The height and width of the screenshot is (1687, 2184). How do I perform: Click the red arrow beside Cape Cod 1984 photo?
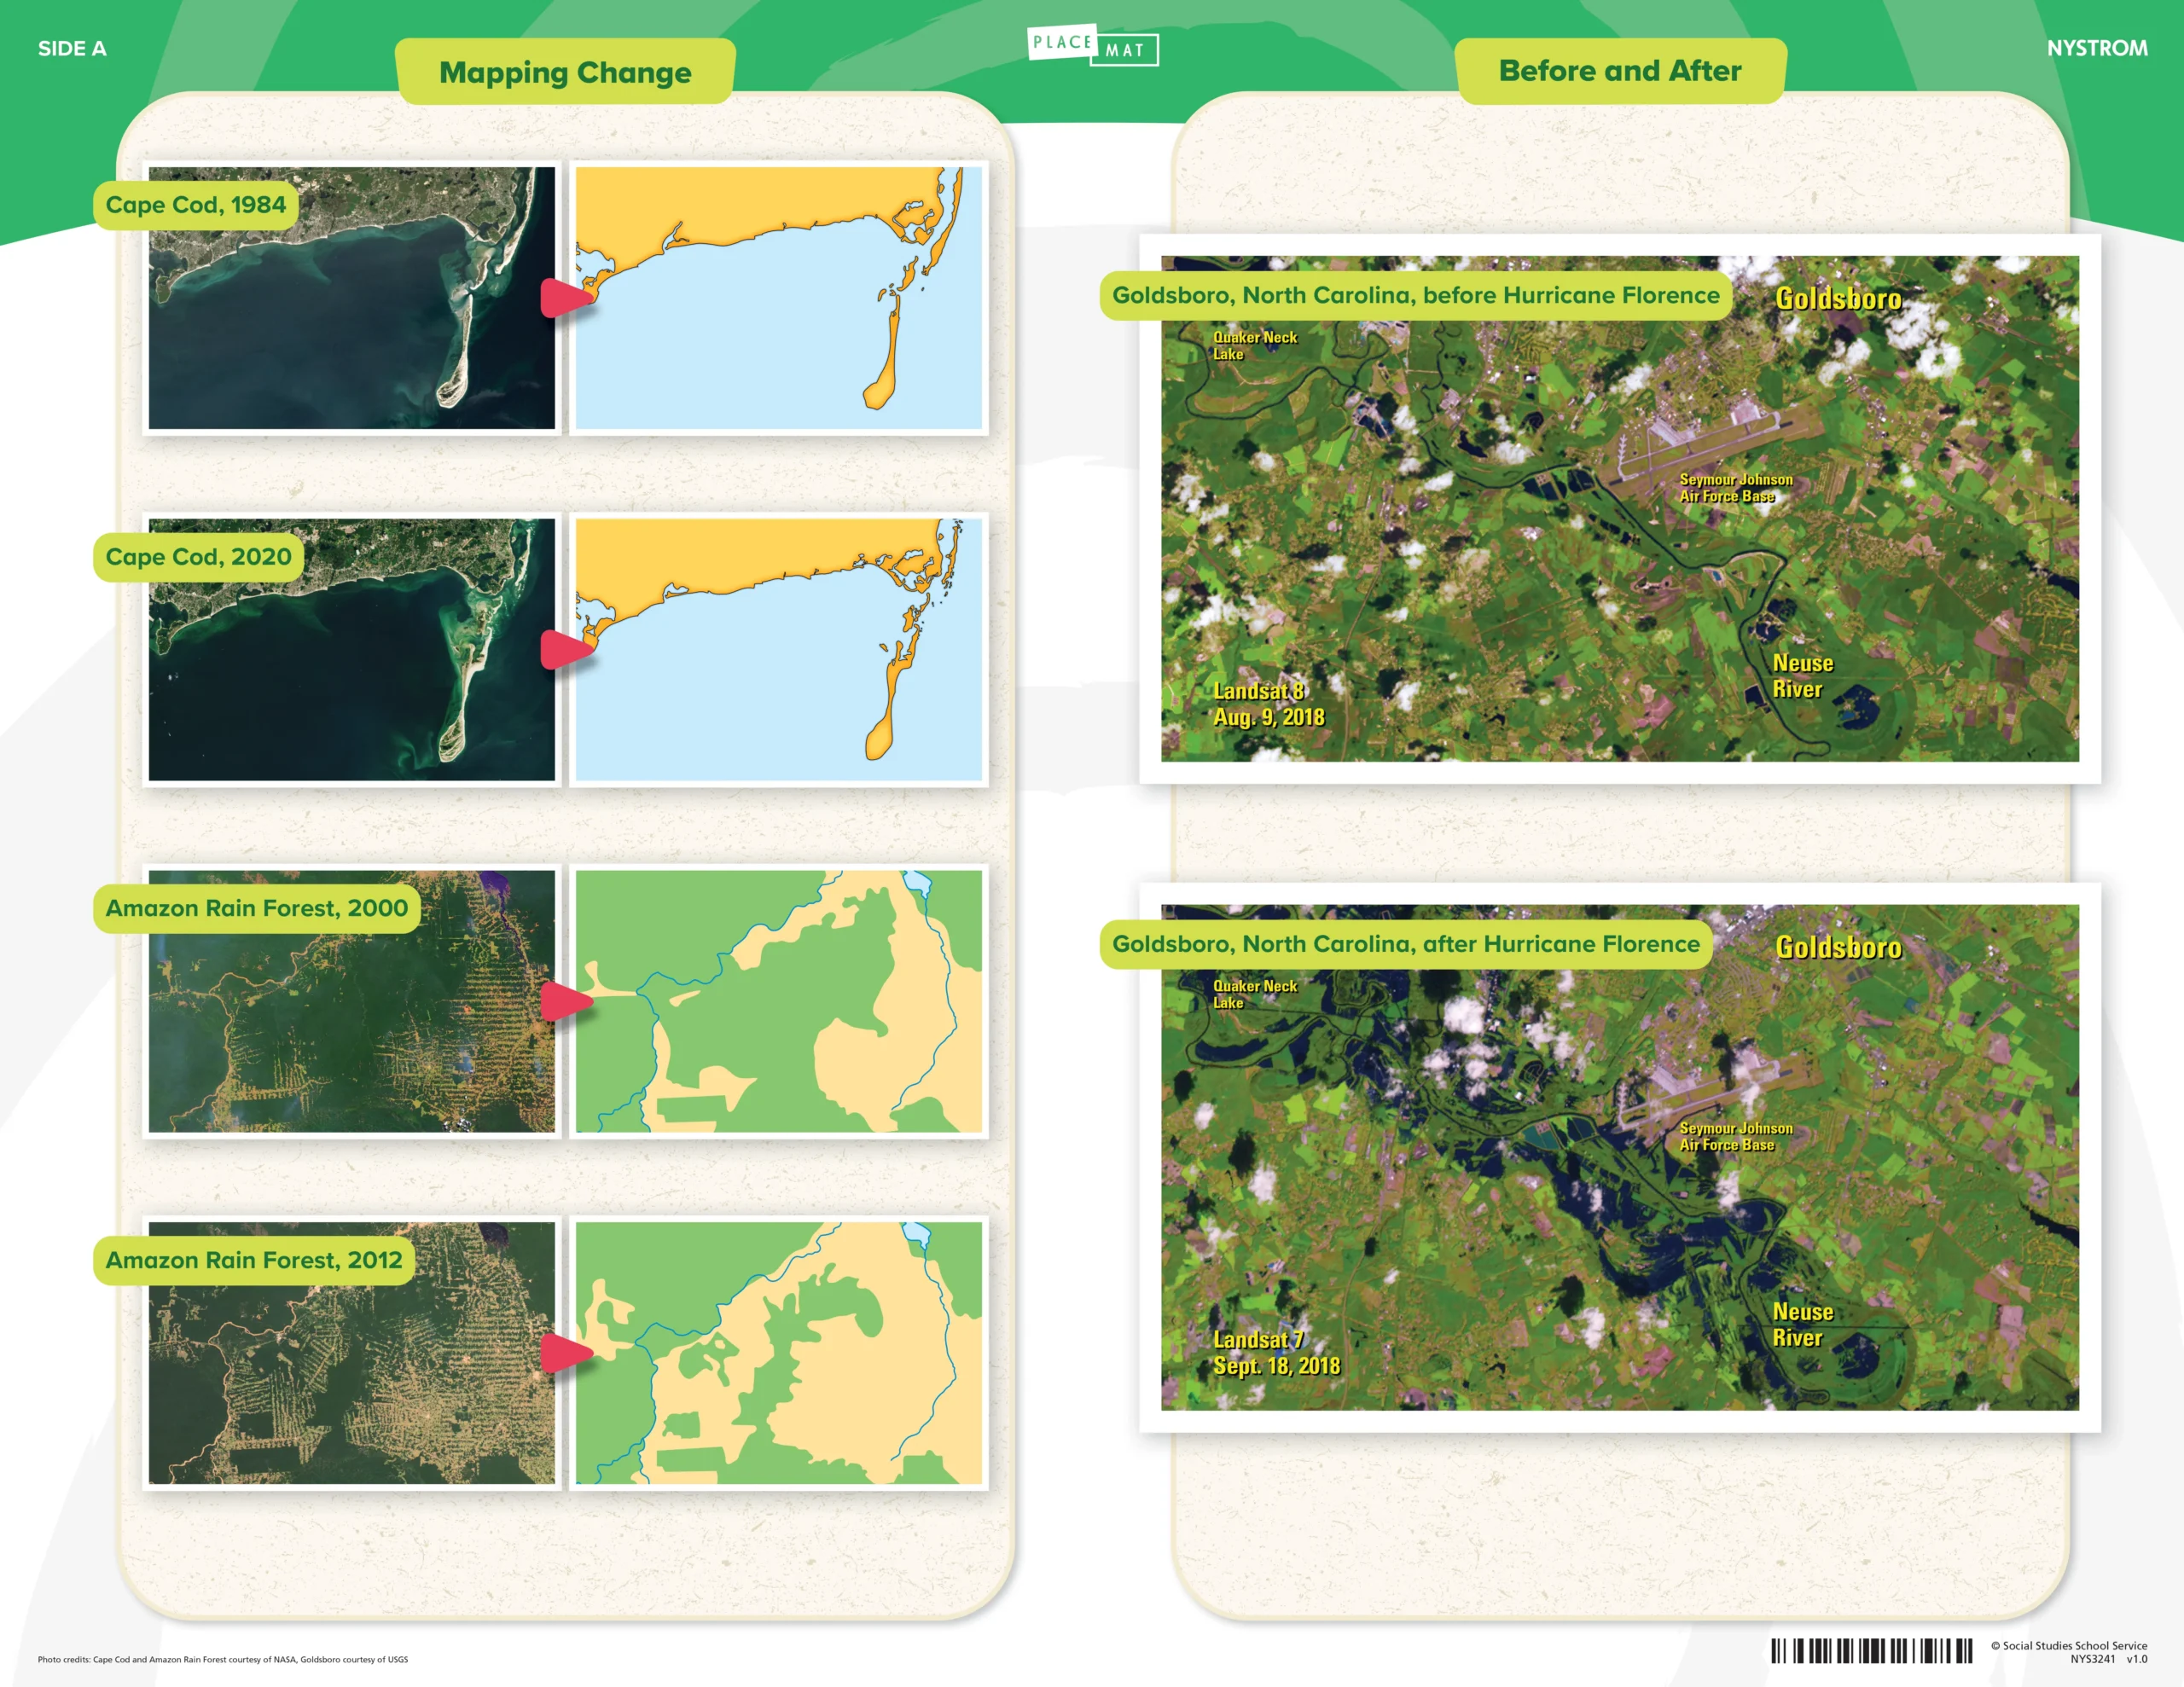(x=567, y=298)
